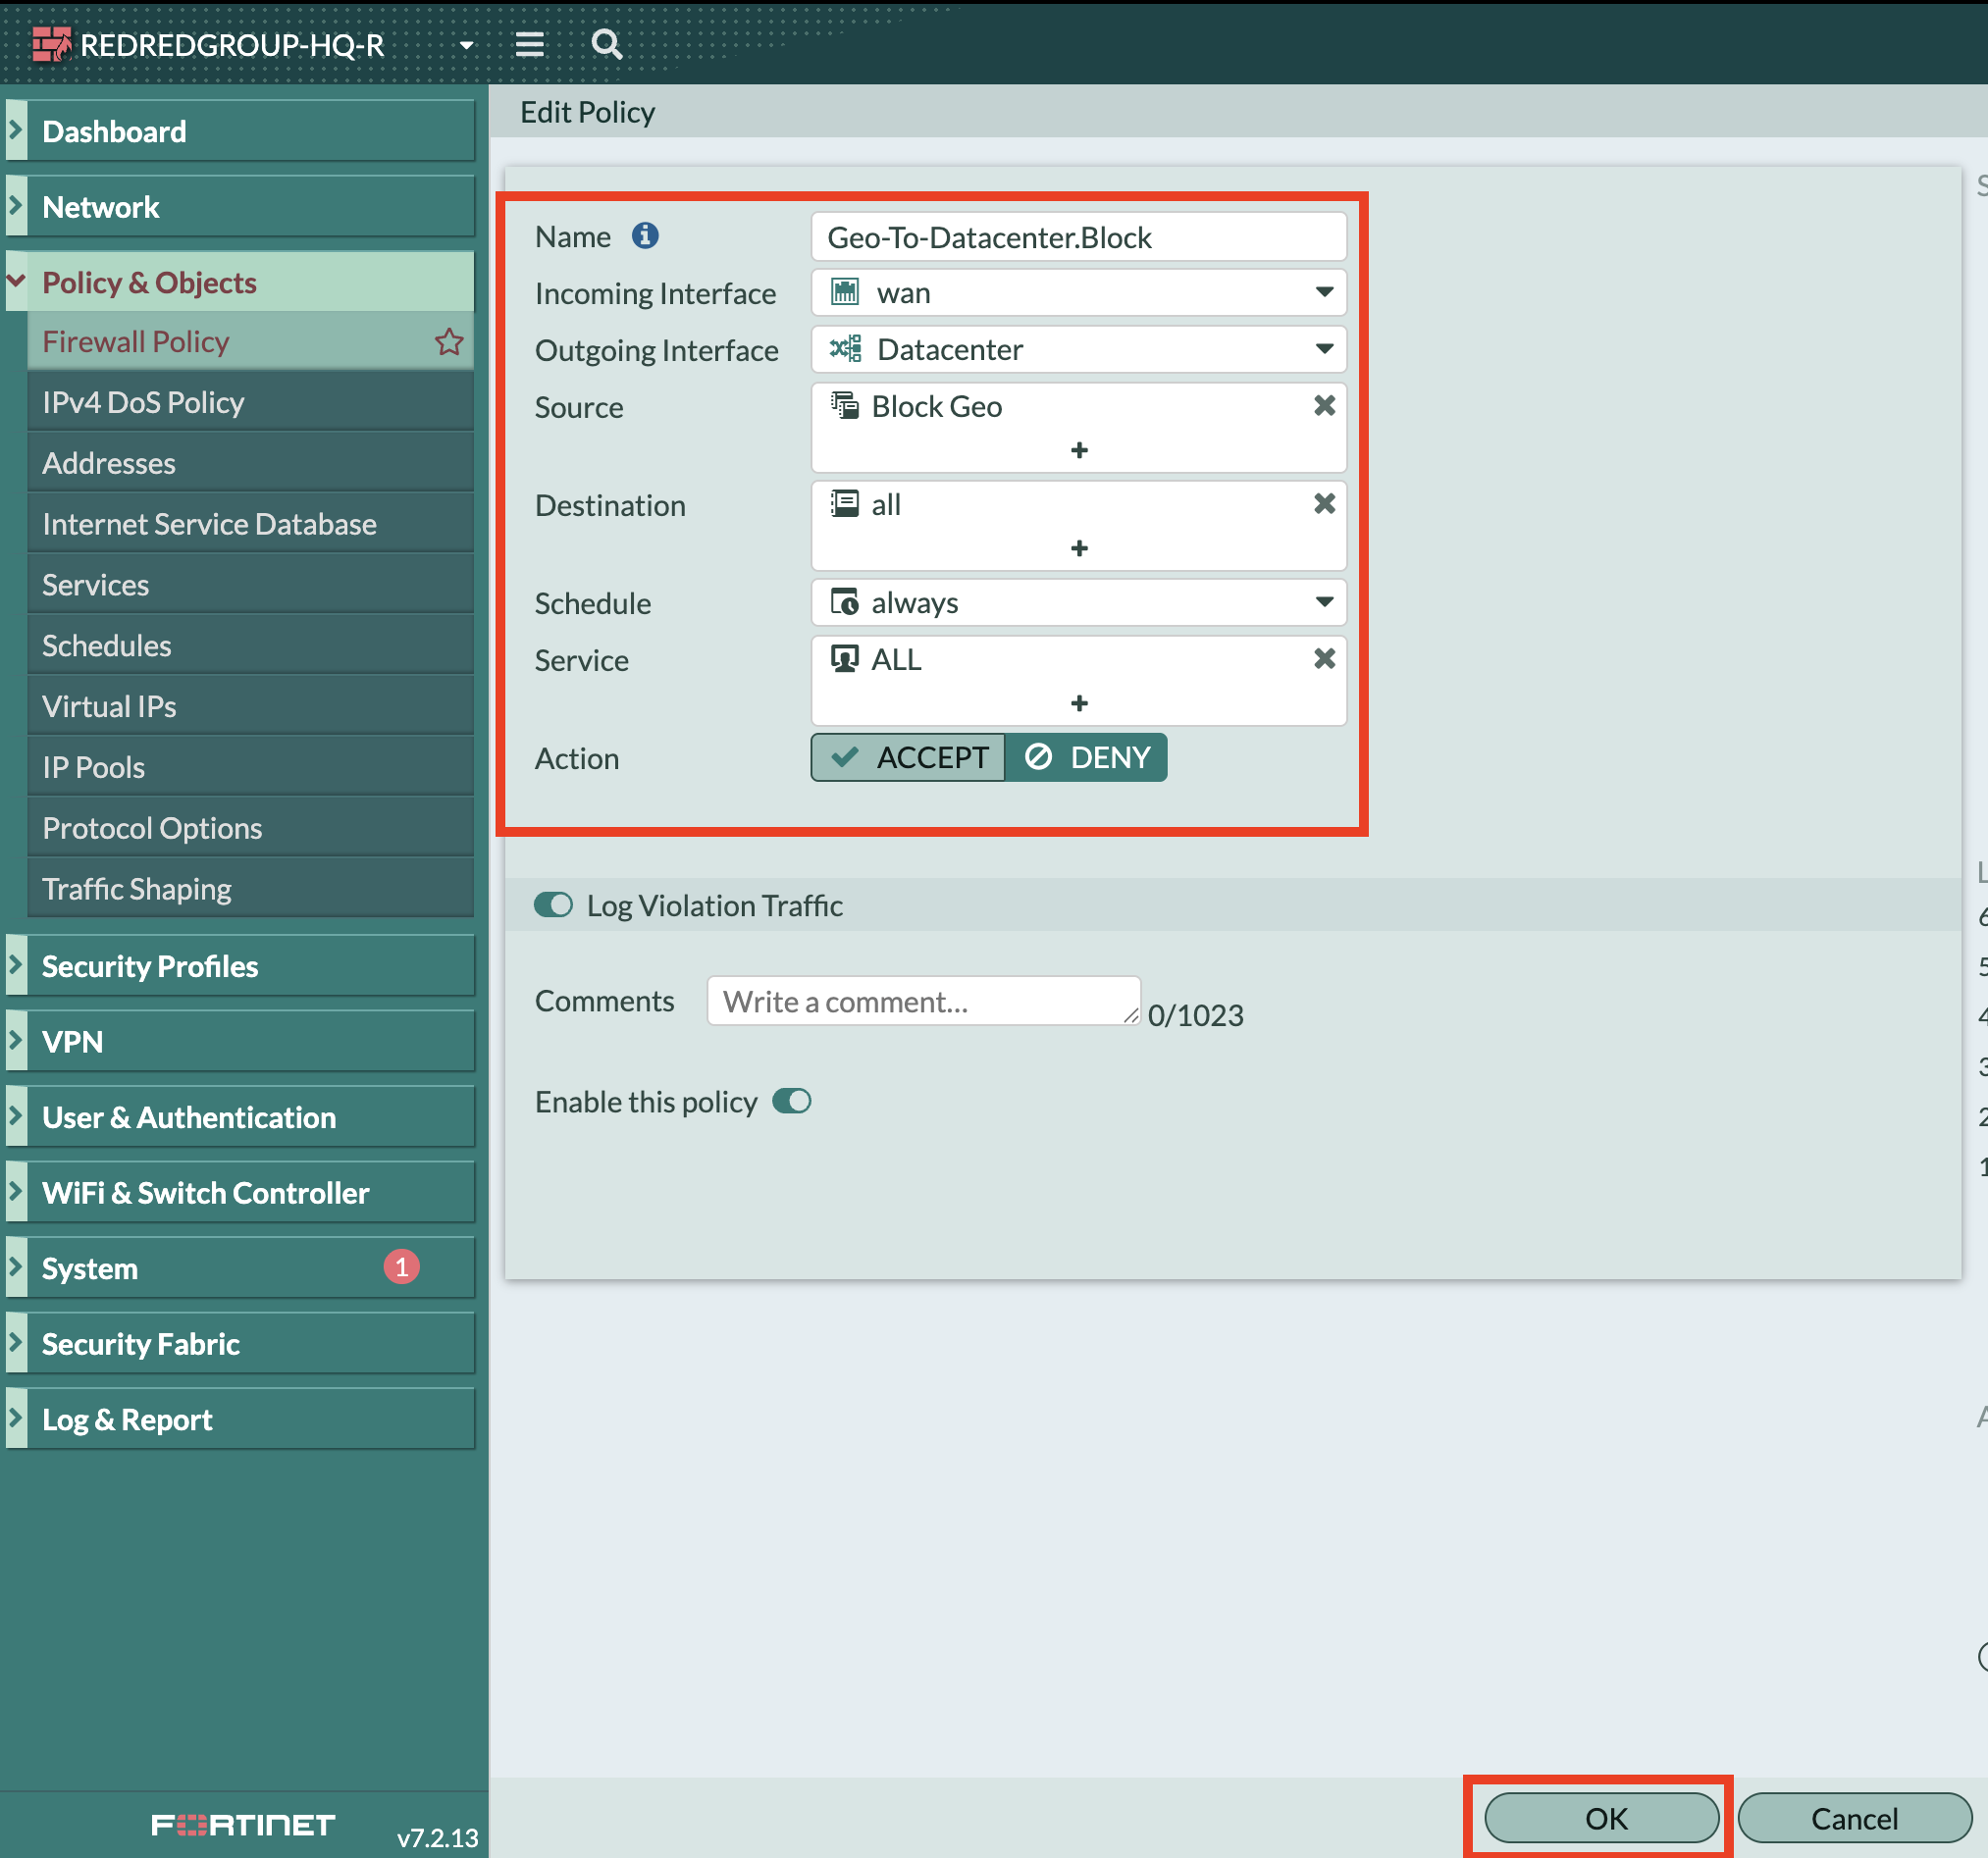Click the search magnifier icon in header
Viewport: 1988px width, 1858px height.
pos(606,44)
